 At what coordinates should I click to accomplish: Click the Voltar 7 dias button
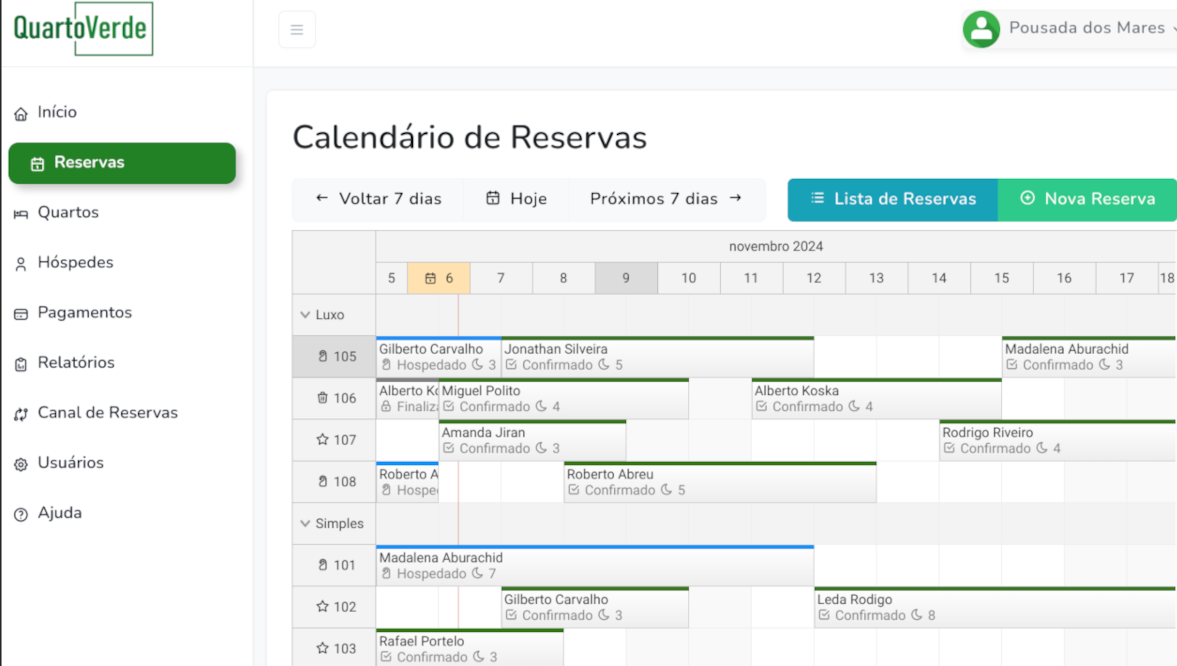point(377,199)
